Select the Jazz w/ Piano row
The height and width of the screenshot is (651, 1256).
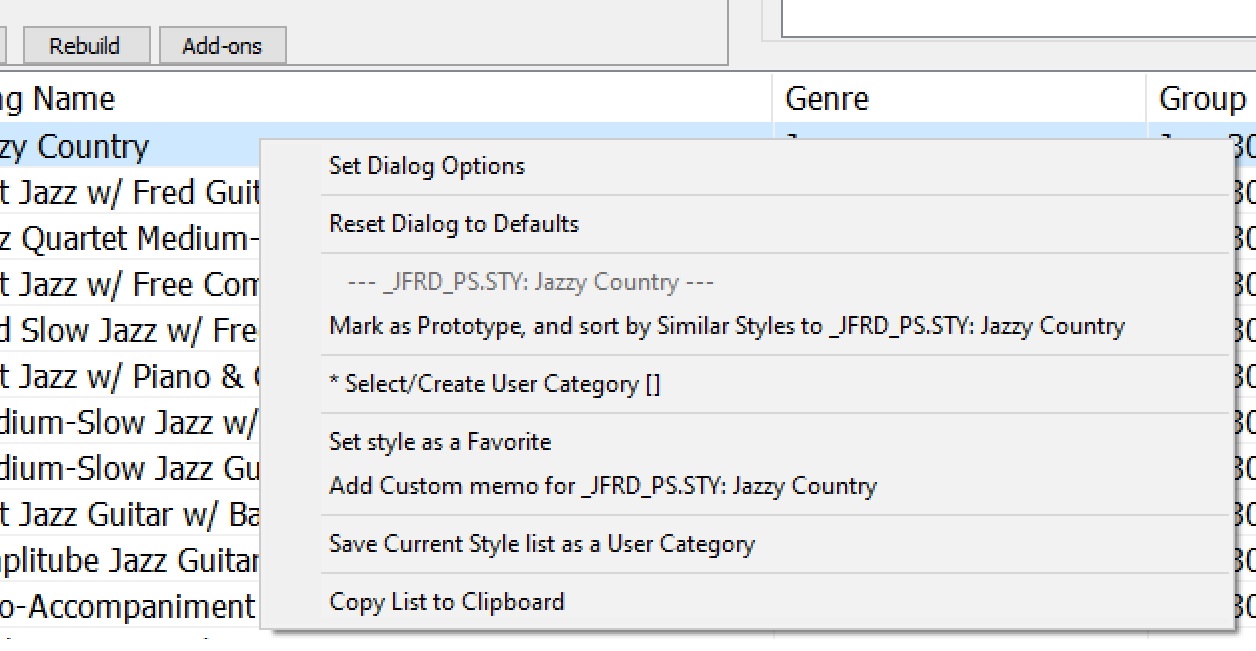pyautogui.click(x=130, y=377)
